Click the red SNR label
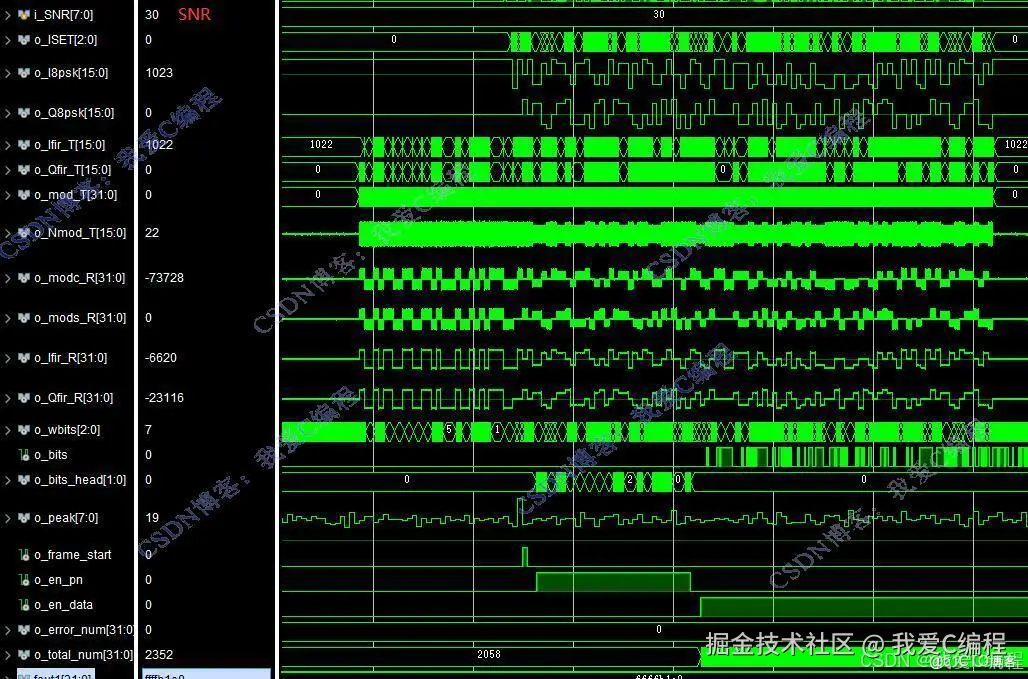Image resolution: width=1028 pixels, height=679 pixels. 193,14
